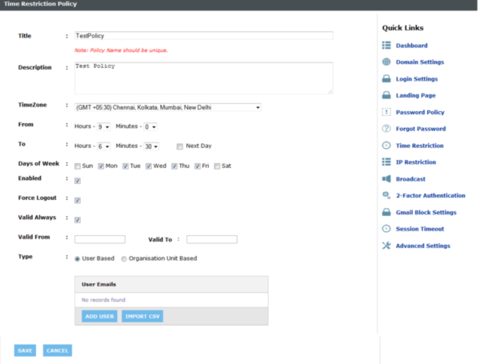Viewport: 480px width, 364px height.
Task: Open the TimeZone dropdown
Action: pos(168,107)
